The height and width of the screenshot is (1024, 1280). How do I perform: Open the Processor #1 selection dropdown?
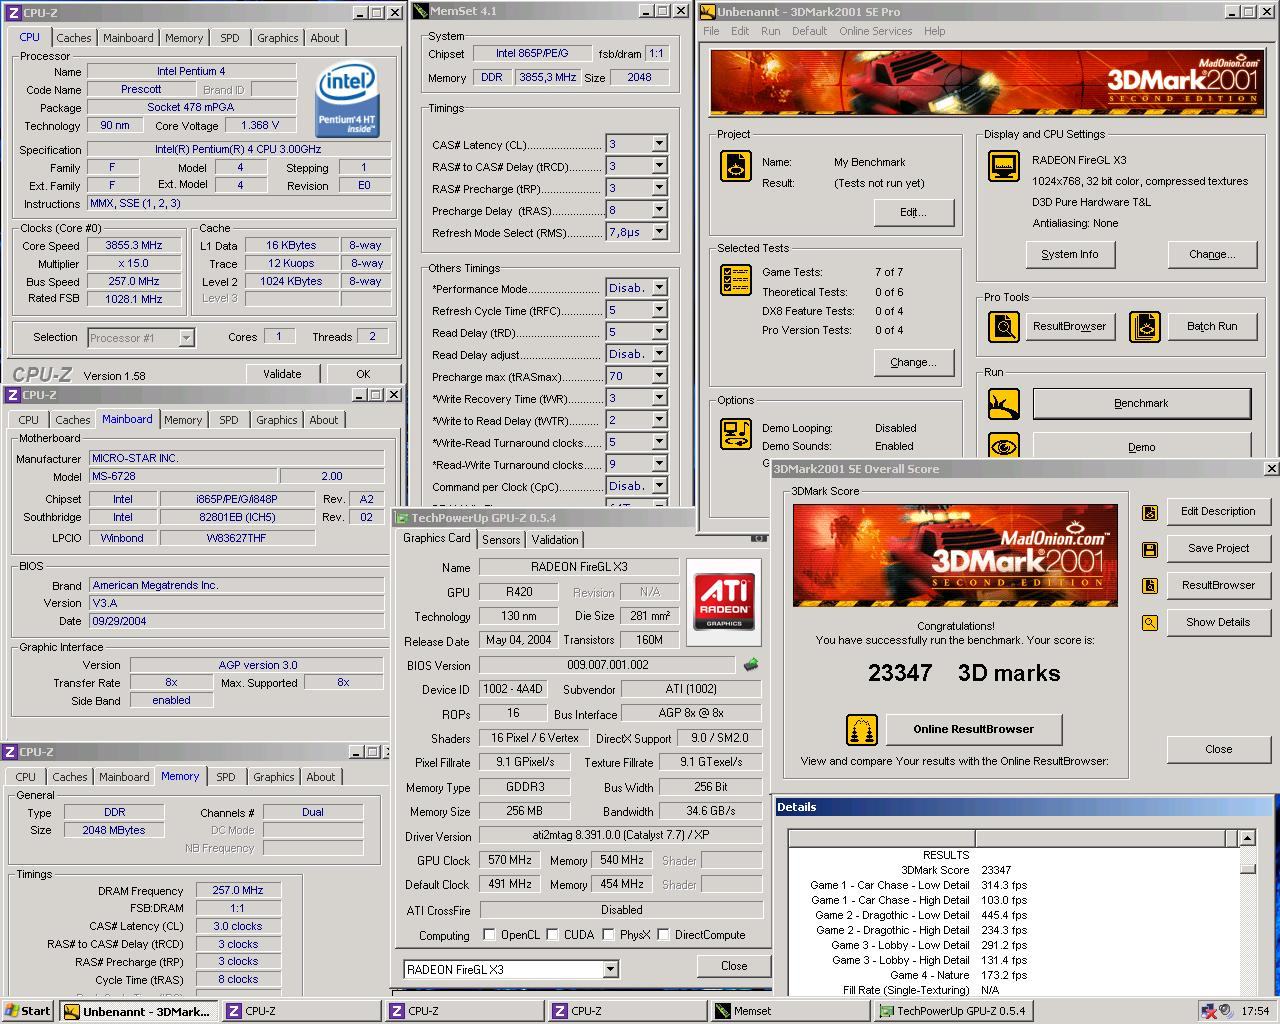pos(186,338)
